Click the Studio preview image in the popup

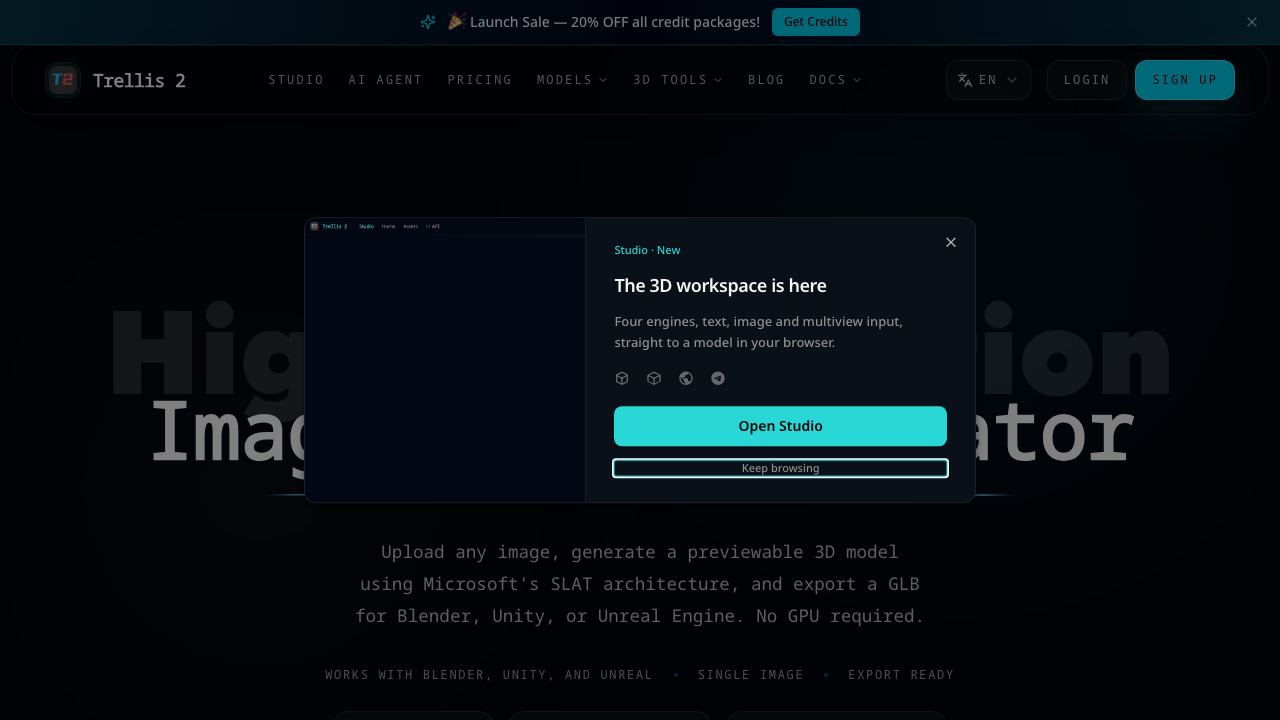pyautogui.click(x=445, y=360)
